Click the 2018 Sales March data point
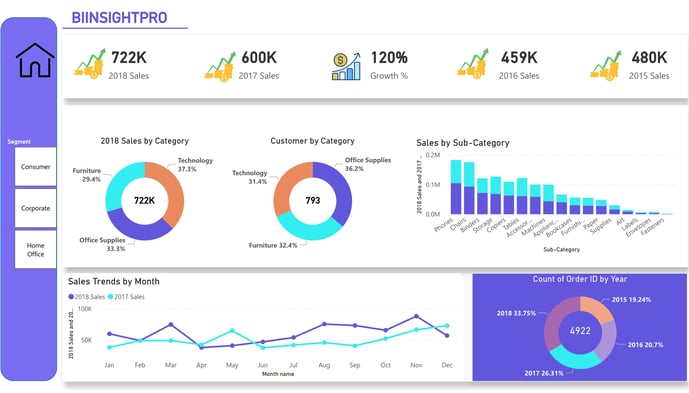The width and height of the screenshot is (689, 393). (171, 324)
